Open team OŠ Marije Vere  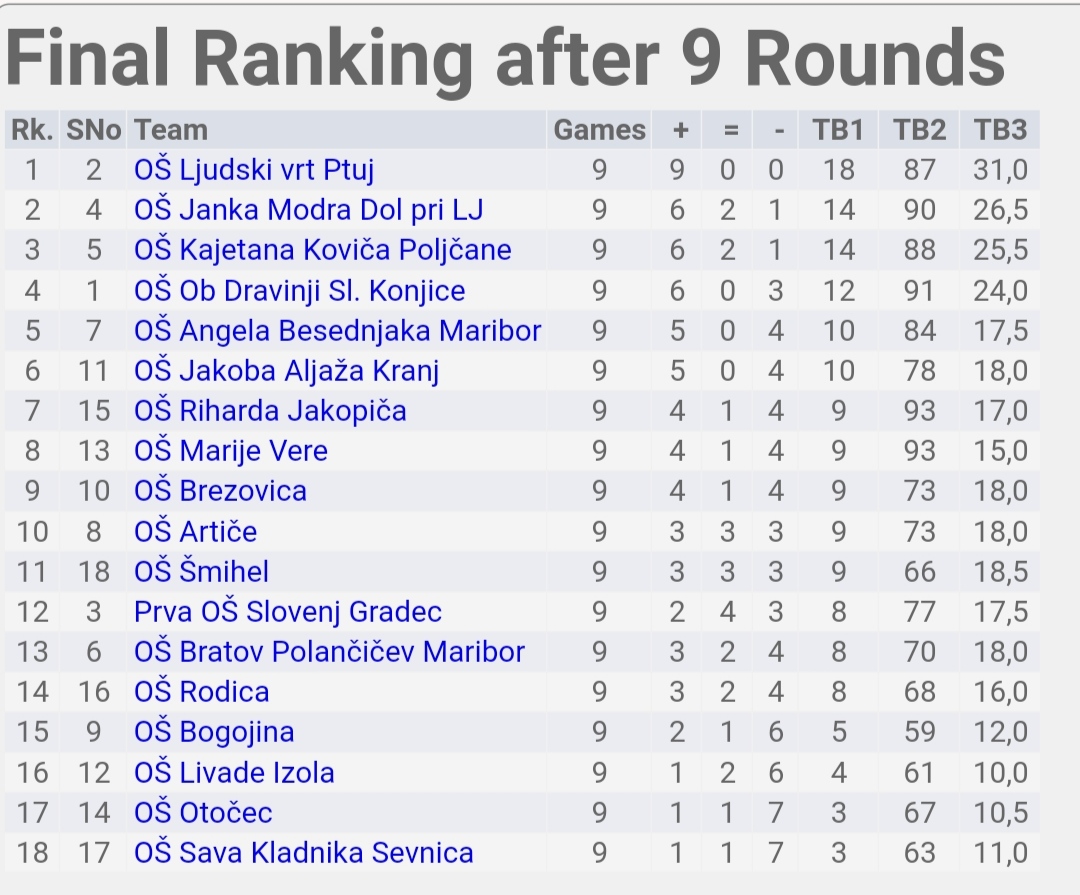tap(231, 451)
